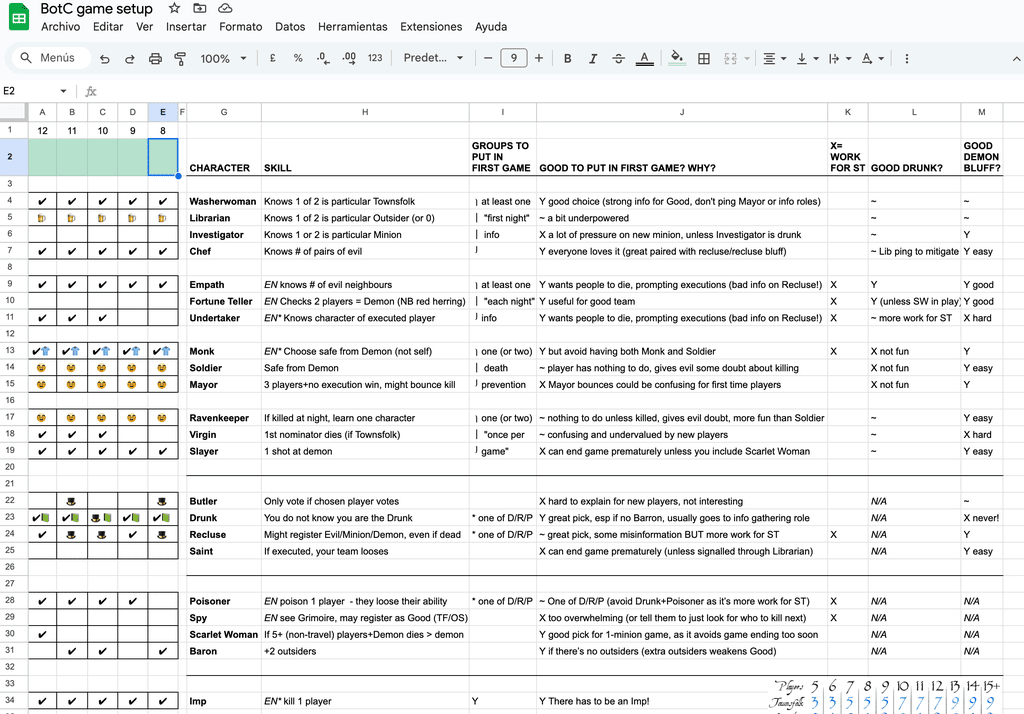Click the Baron checkmark in column B
This screenshot has height=714, width=1024.
(72, 652)
